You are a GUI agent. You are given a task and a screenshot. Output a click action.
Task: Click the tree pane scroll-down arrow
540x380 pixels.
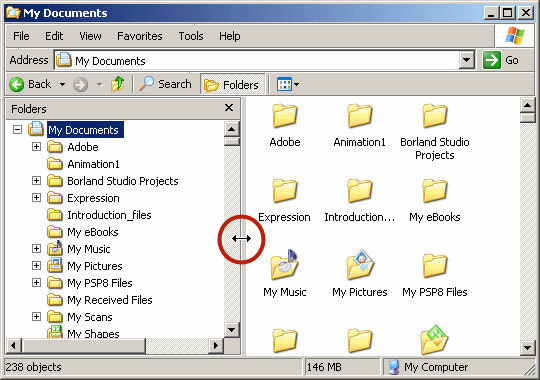click(231, 330)
